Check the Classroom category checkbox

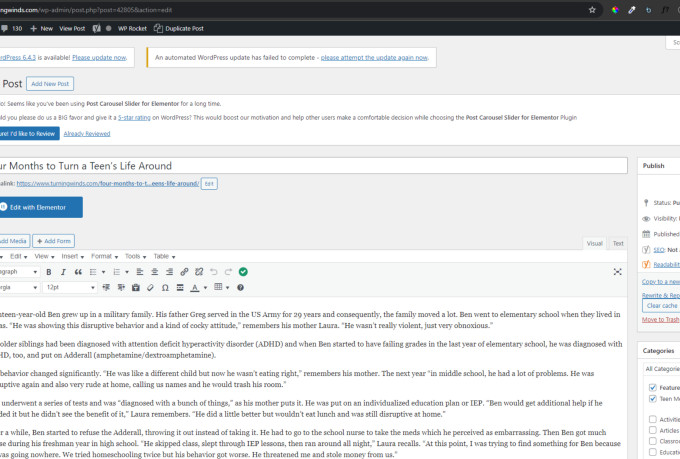(653, 441)
